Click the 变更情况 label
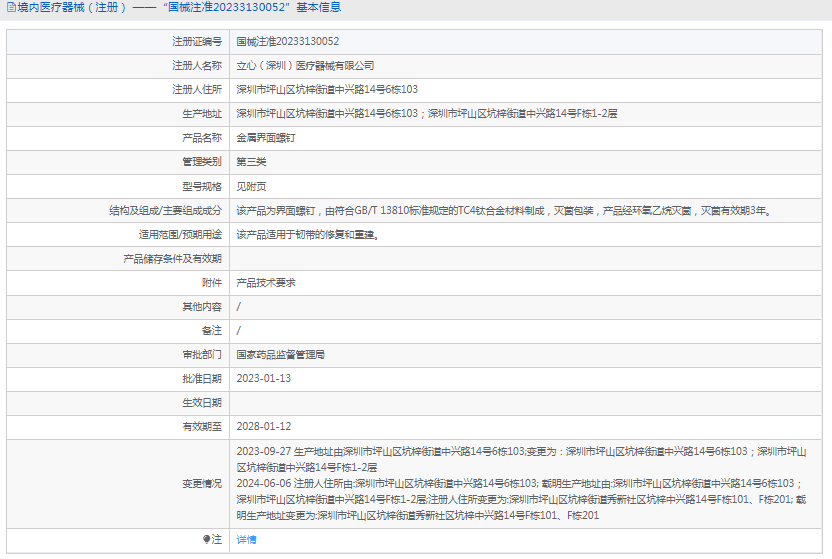This screenshot has height=559, width=832. [202, 484]
